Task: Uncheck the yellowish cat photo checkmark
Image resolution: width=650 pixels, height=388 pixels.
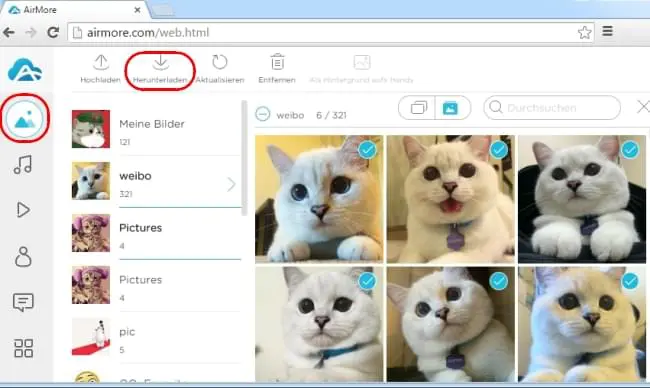Action: point(630,281)
